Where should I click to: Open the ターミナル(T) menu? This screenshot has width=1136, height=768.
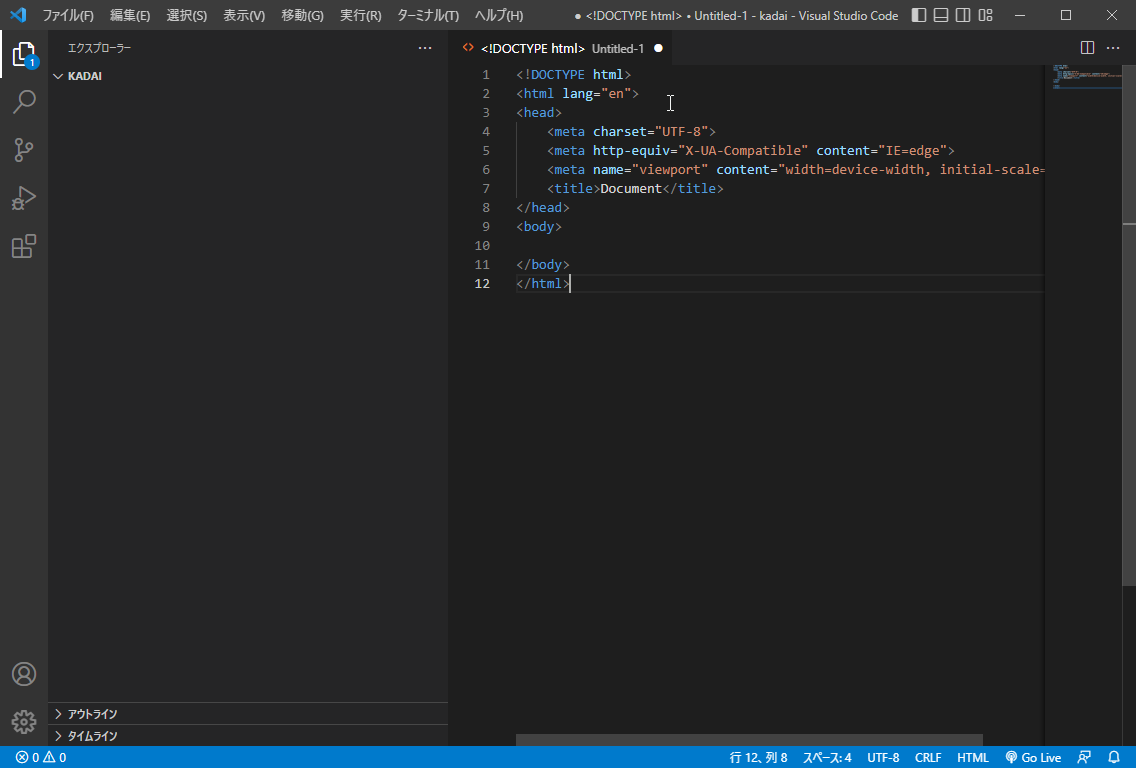tap(428, 16)
